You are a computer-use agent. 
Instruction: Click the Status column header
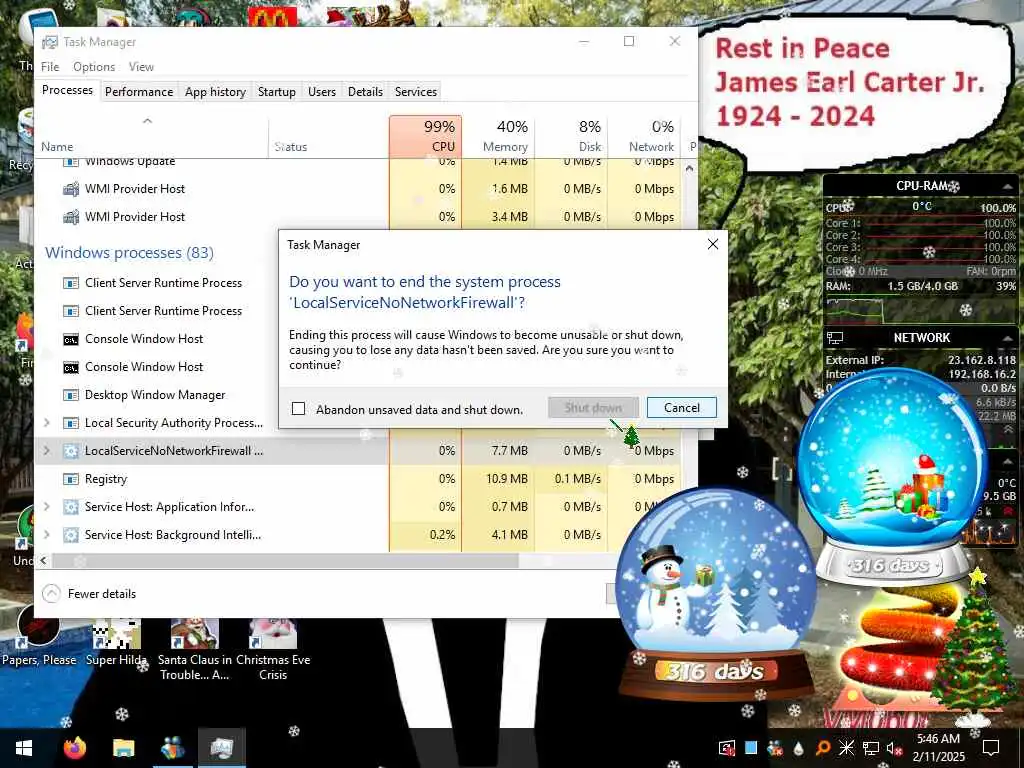point(328,136)
